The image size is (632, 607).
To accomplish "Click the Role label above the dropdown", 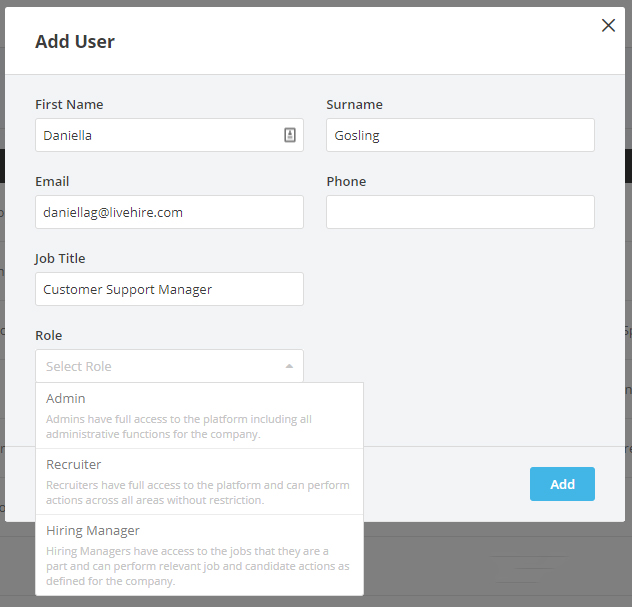I will [x=49, y=335].
